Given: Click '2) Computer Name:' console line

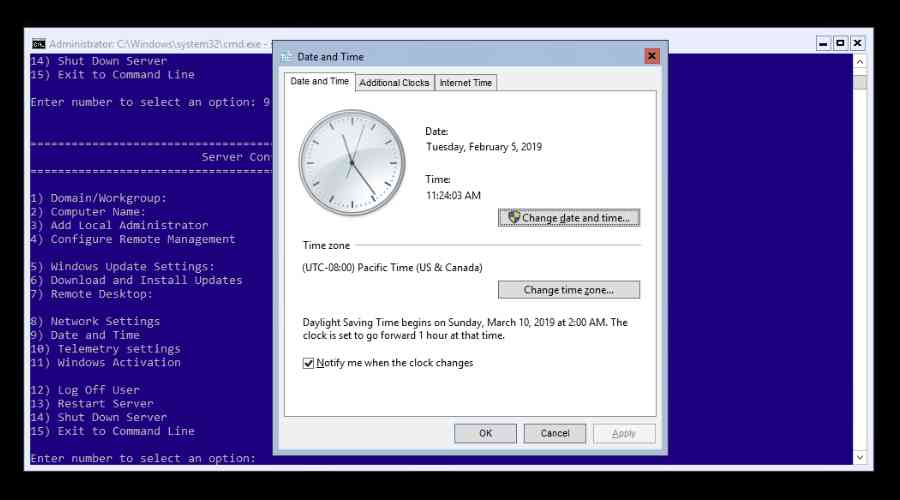Looking at the screenshot, I should click(88, 212).
